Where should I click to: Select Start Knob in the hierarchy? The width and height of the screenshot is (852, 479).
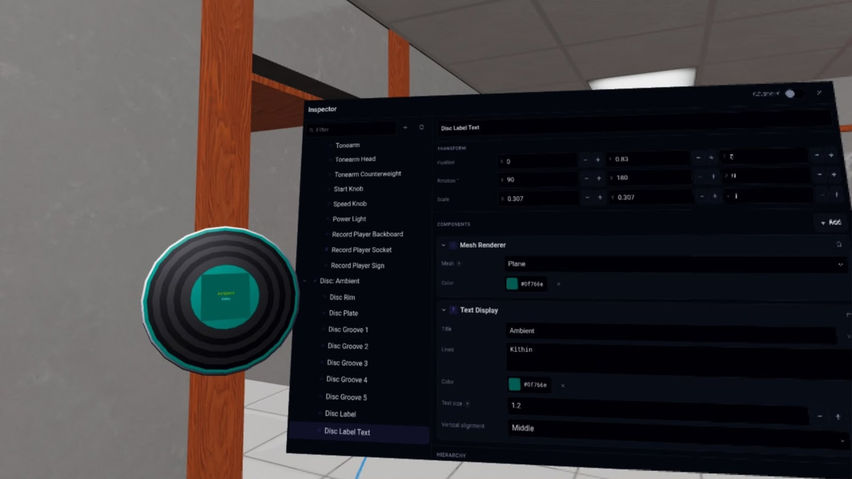pyautogui.click(x=348, y=189)
